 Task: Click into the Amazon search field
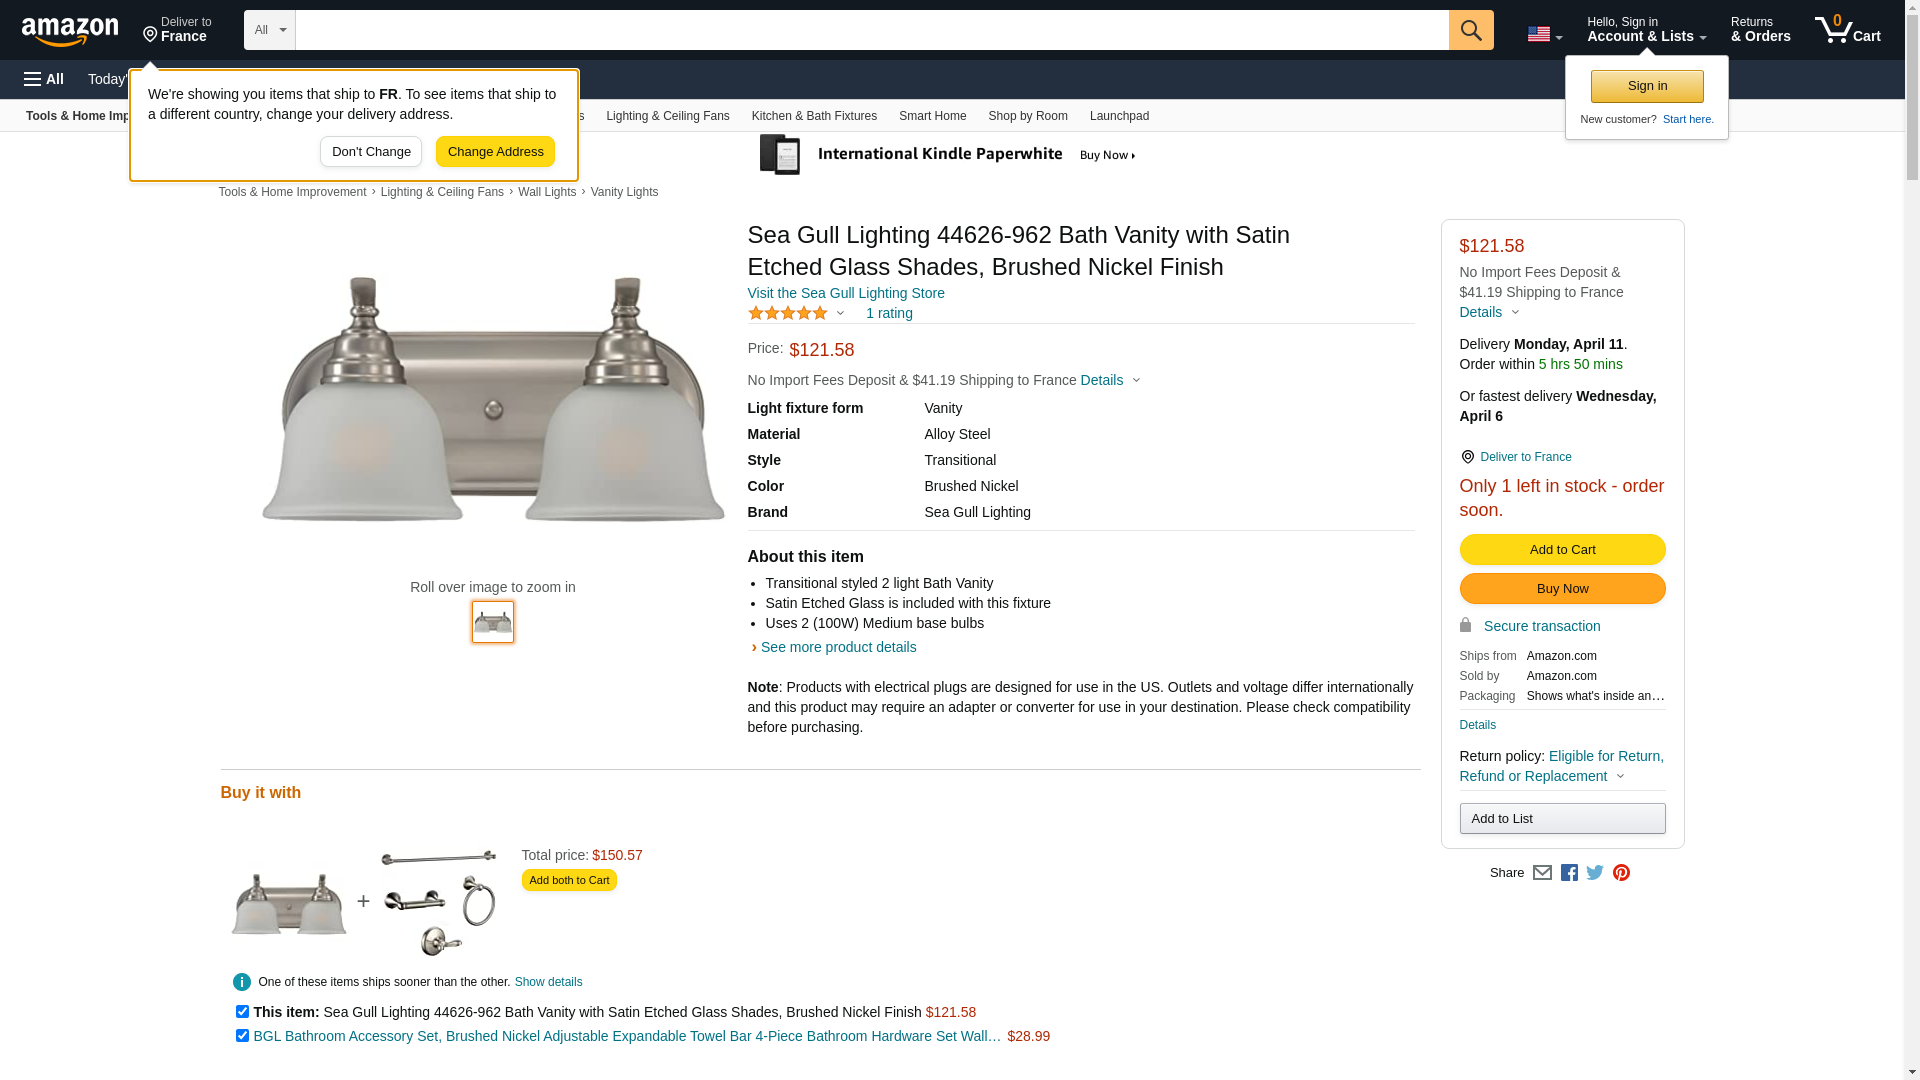870,30
